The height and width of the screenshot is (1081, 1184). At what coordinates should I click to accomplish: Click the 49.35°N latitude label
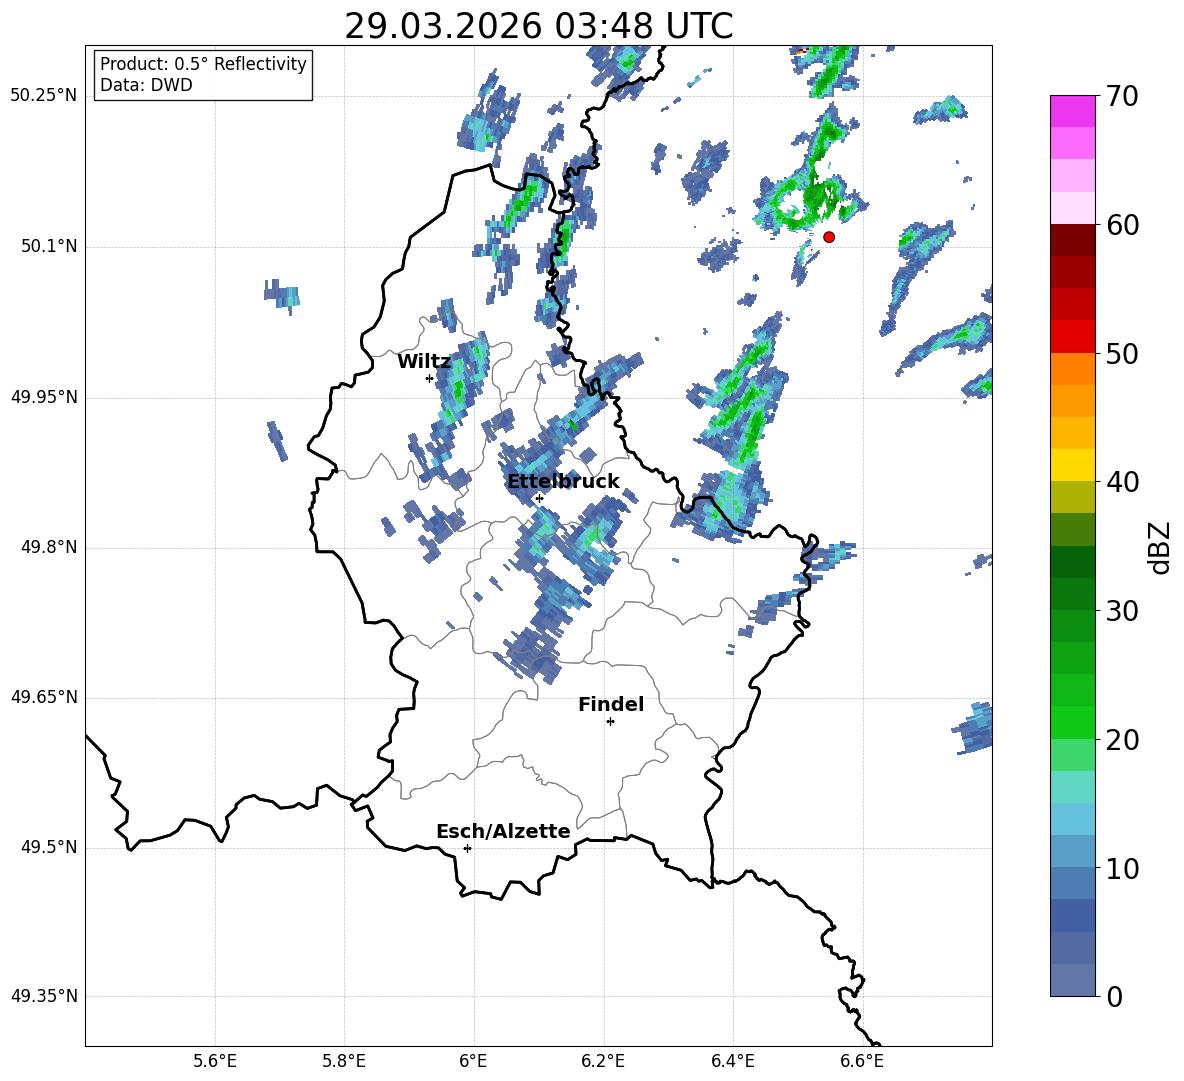(44, 996)
